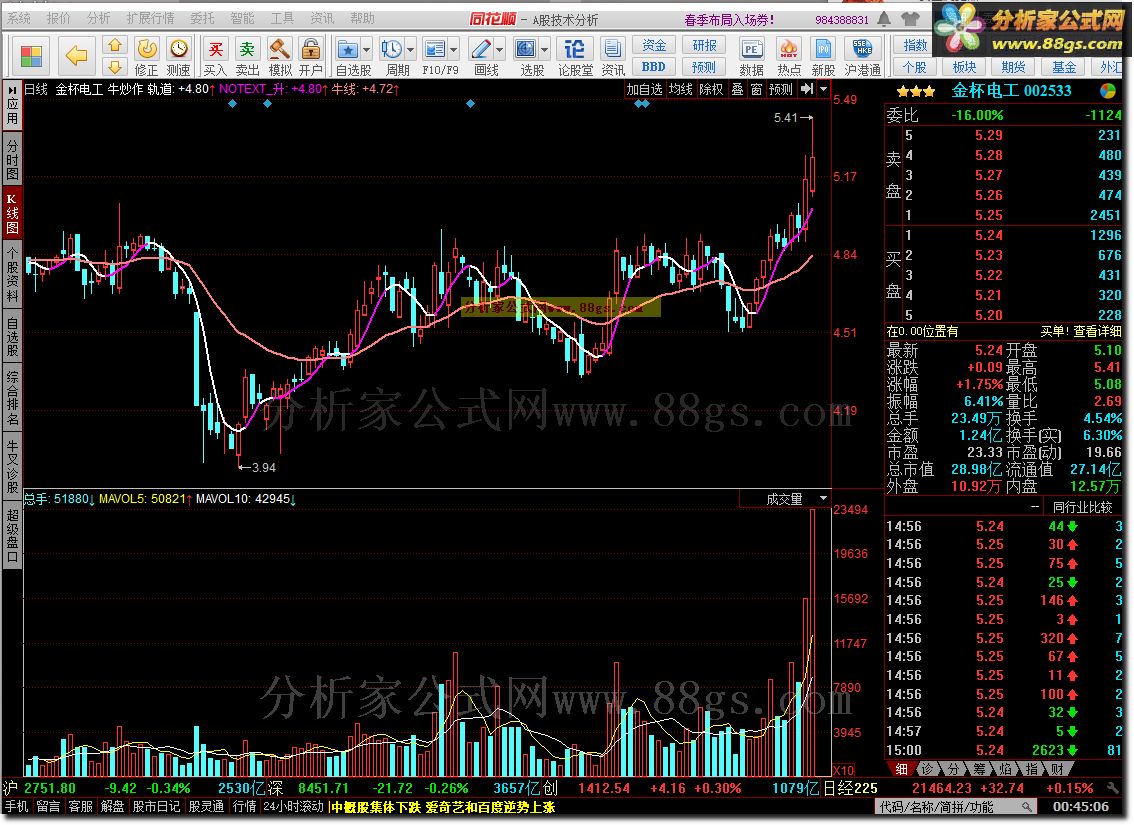Expand the 选股 dropdown arrow
The image size is (1134, 825).
coord(545,50)
